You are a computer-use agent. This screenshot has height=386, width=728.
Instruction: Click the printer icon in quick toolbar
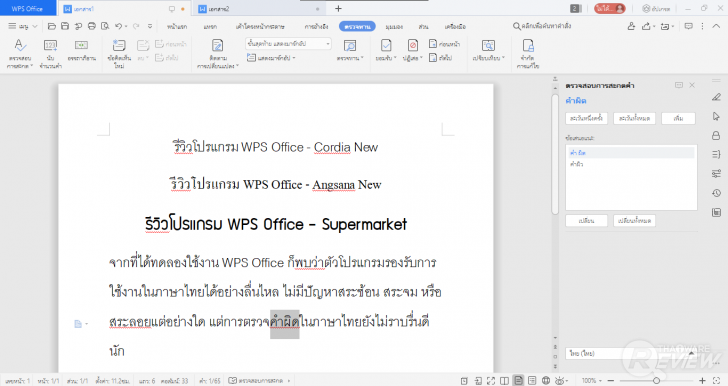(92, 26)
